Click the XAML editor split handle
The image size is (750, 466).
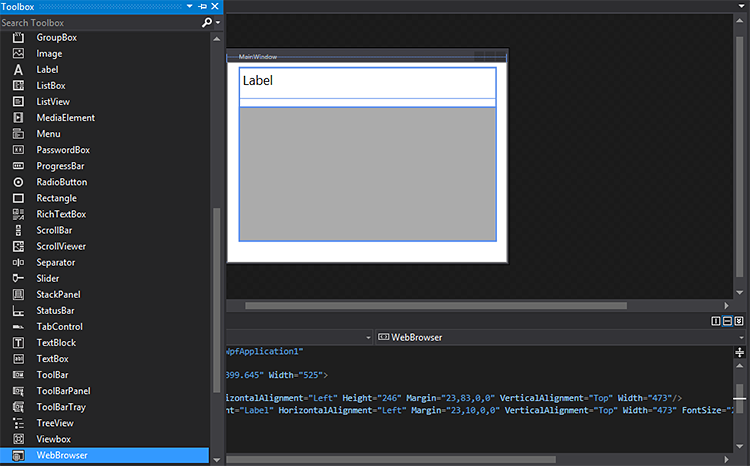[x=740, y=352]
